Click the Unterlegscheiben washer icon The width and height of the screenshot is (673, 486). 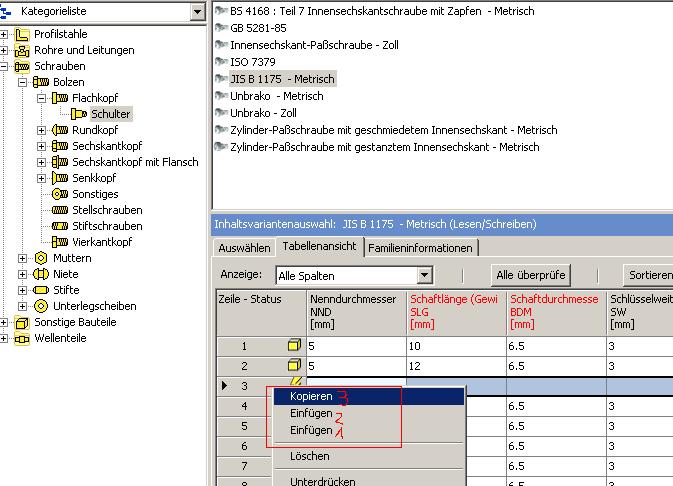(41, 306)
